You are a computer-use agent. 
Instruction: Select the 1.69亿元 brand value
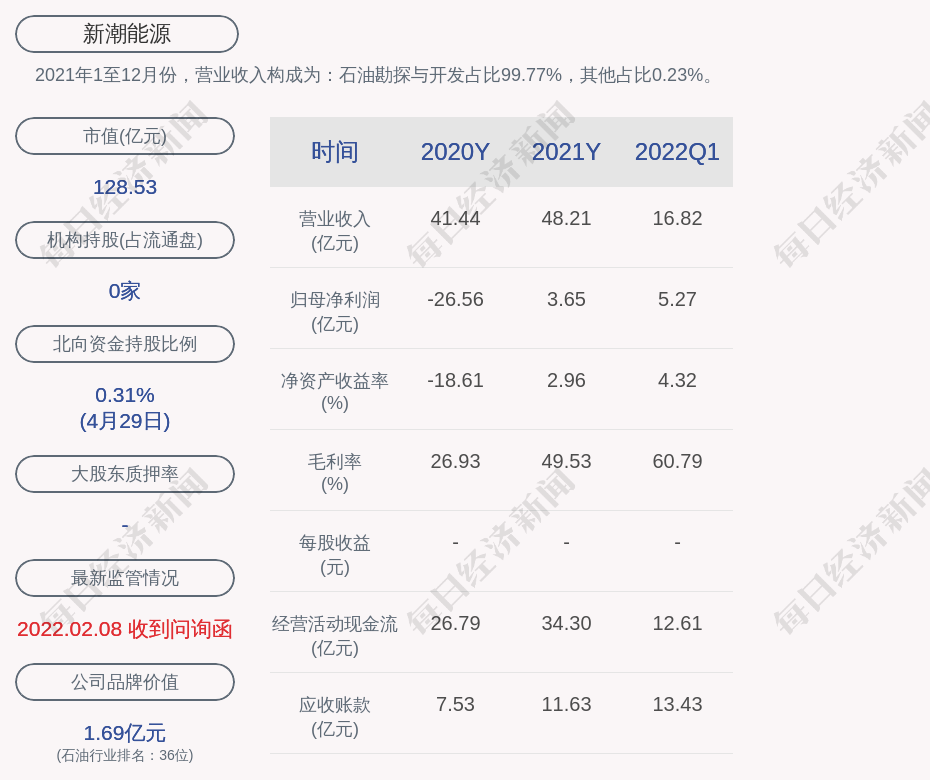(125, 733)
